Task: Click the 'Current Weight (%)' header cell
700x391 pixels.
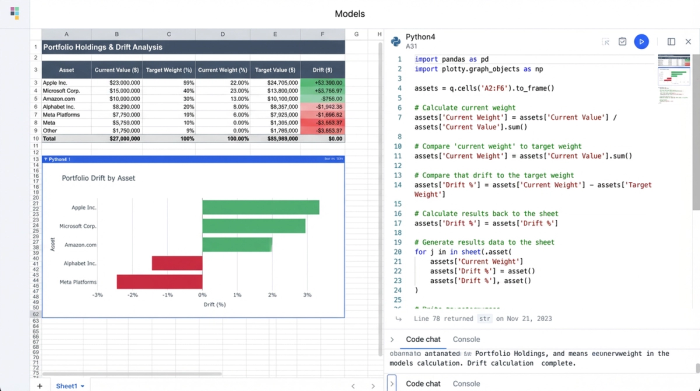Action: coord(223,70)
